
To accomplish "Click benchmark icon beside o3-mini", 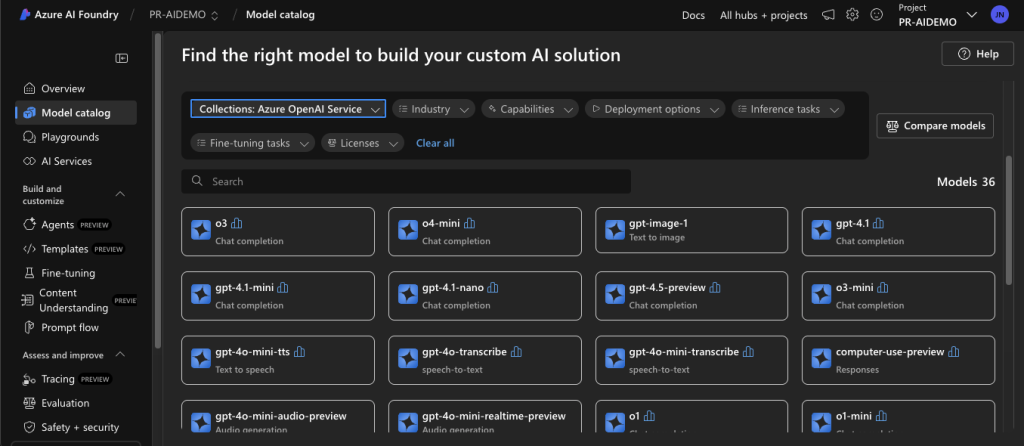I will click(883, 287).
